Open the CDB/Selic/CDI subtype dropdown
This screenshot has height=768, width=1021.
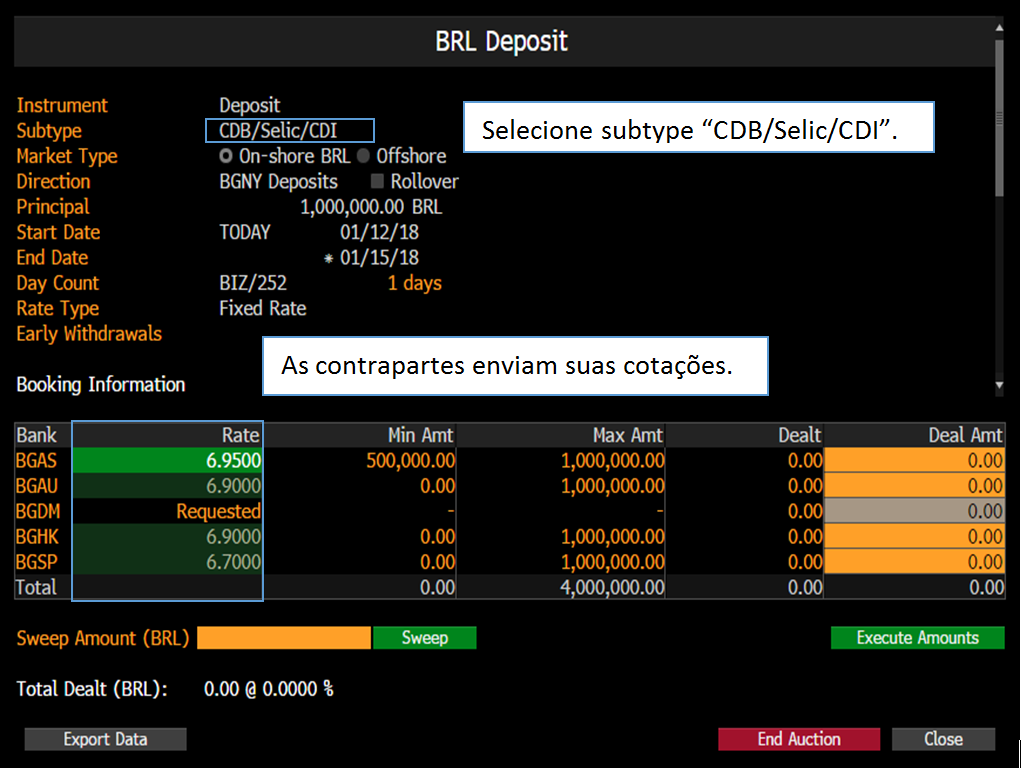pyautogui.click(x=289, y=131)
